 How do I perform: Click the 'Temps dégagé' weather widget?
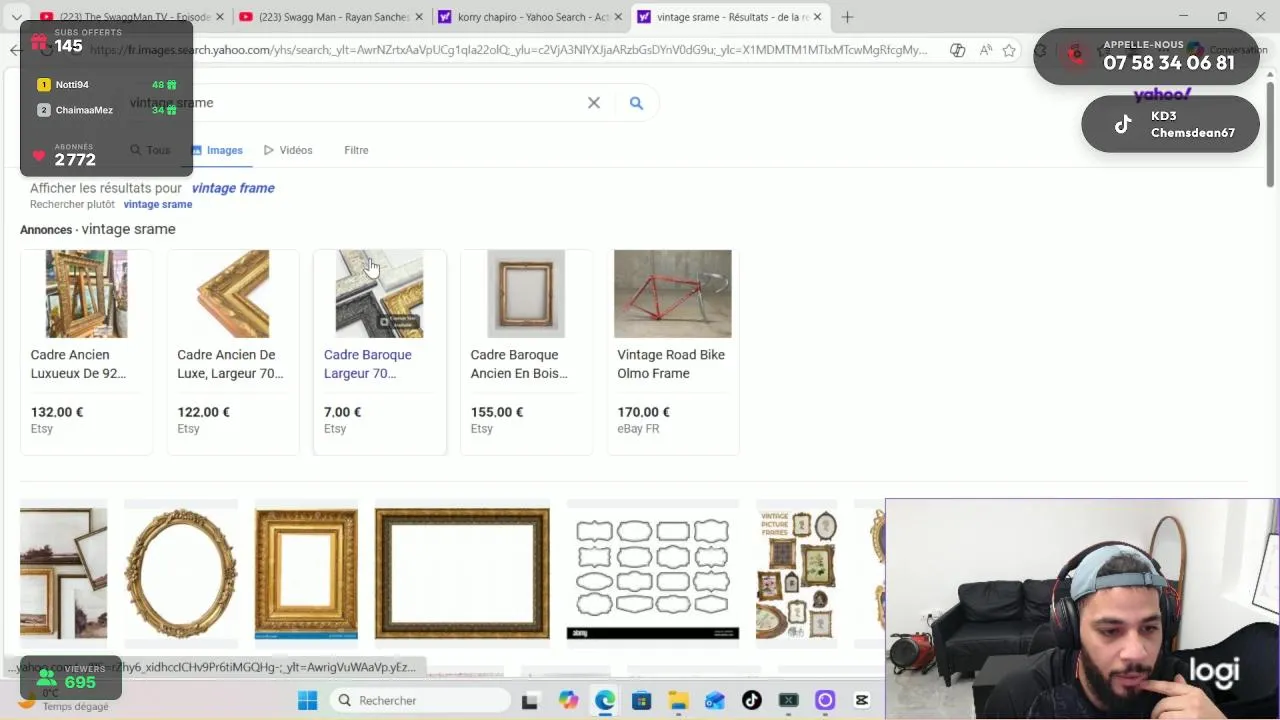[62, 700]
